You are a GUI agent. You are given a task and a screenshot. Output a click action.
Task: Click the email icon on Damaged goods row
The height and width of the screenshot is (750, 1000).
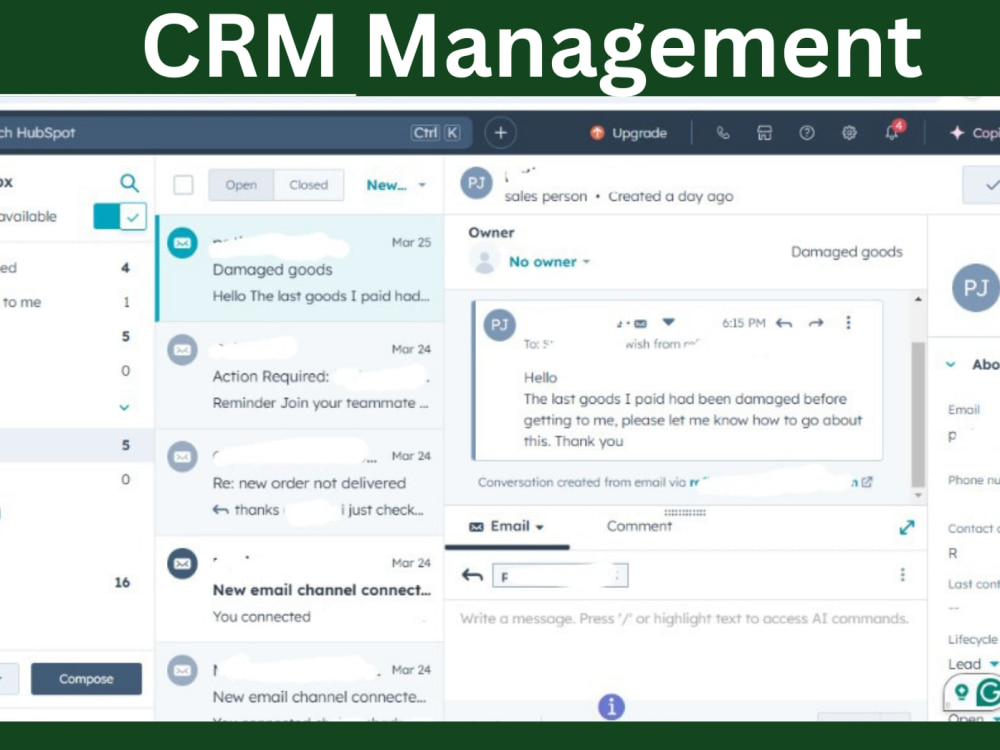(182, 243)
